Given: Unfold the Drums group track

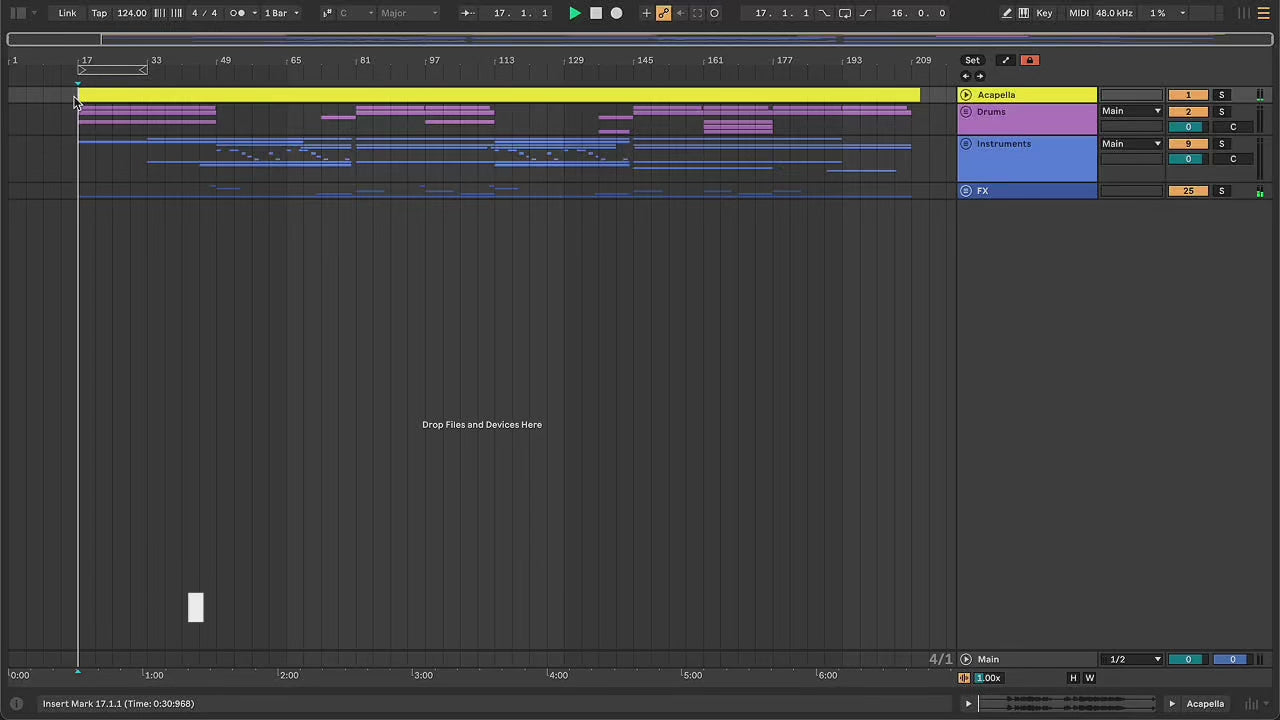Looking at the screenshot, I should click(966, 112).
